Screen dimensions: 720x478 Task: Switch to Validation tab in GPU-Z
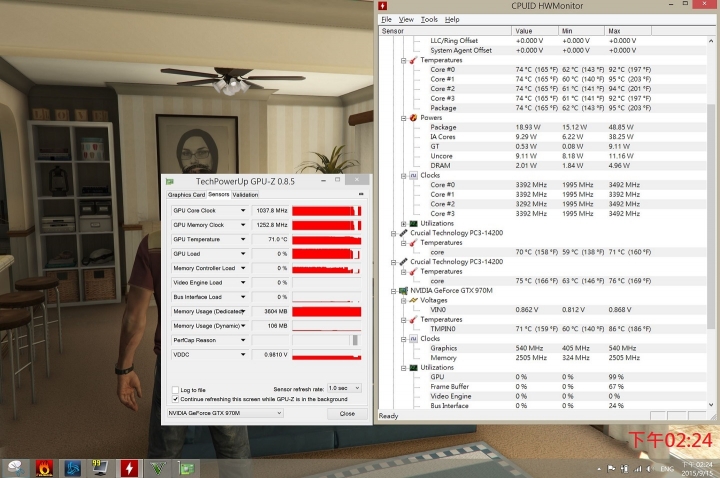[245, 195]
